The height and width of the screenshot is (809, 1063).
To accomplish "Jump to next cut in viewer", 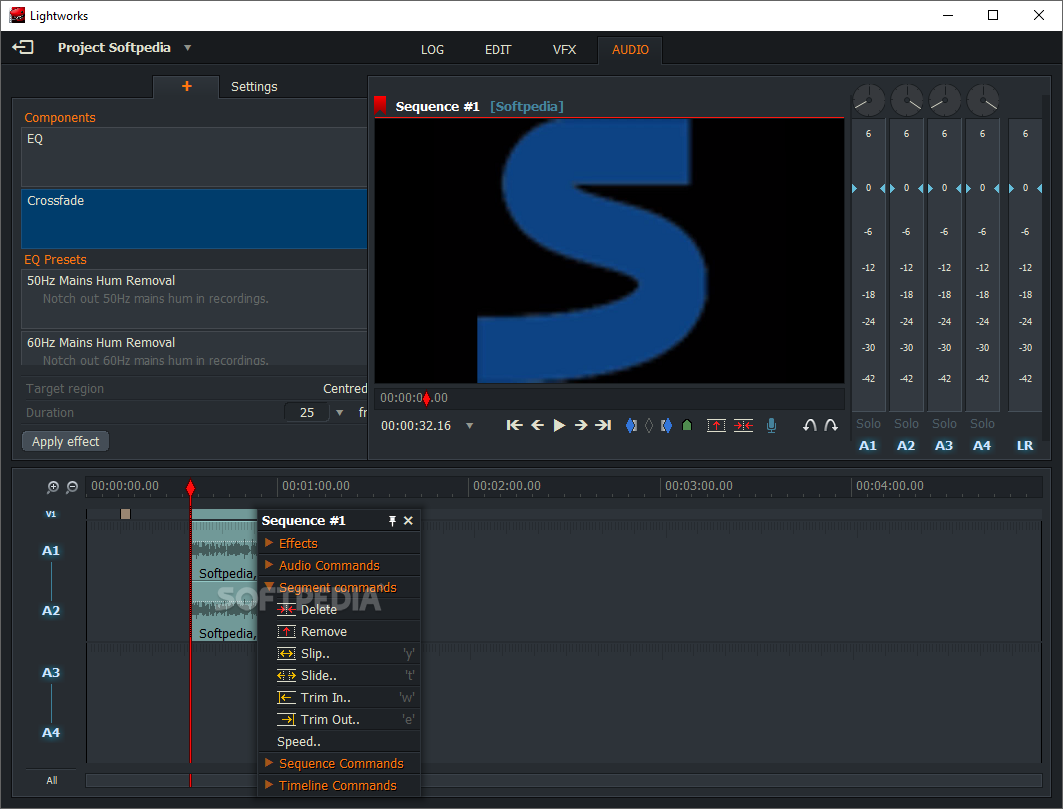I will pyautogui.click(x=603, y=425).
